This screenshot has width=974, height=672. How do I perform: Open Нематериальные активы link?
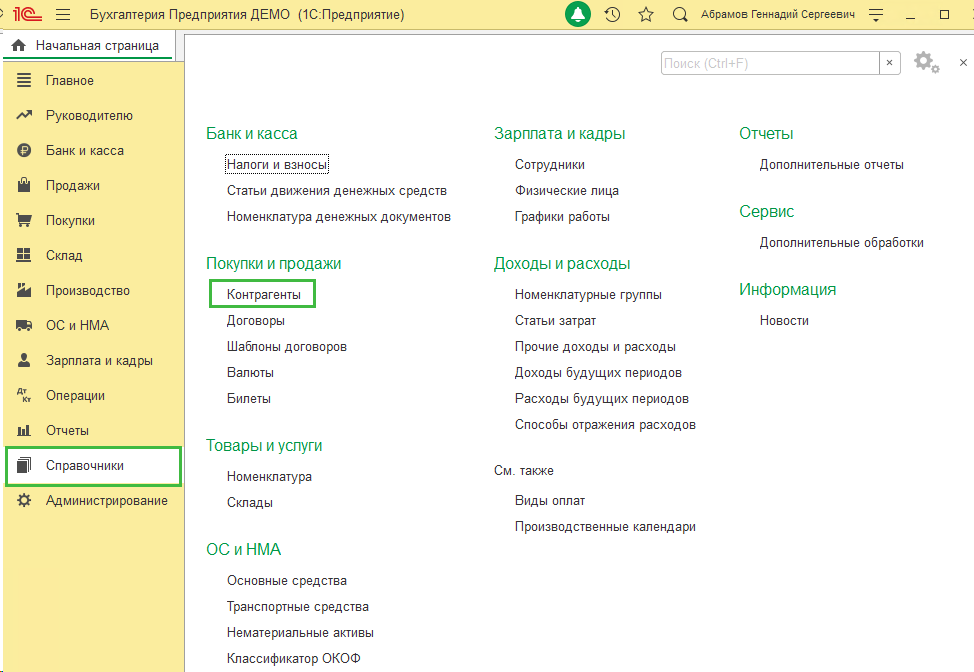point(300,633)
